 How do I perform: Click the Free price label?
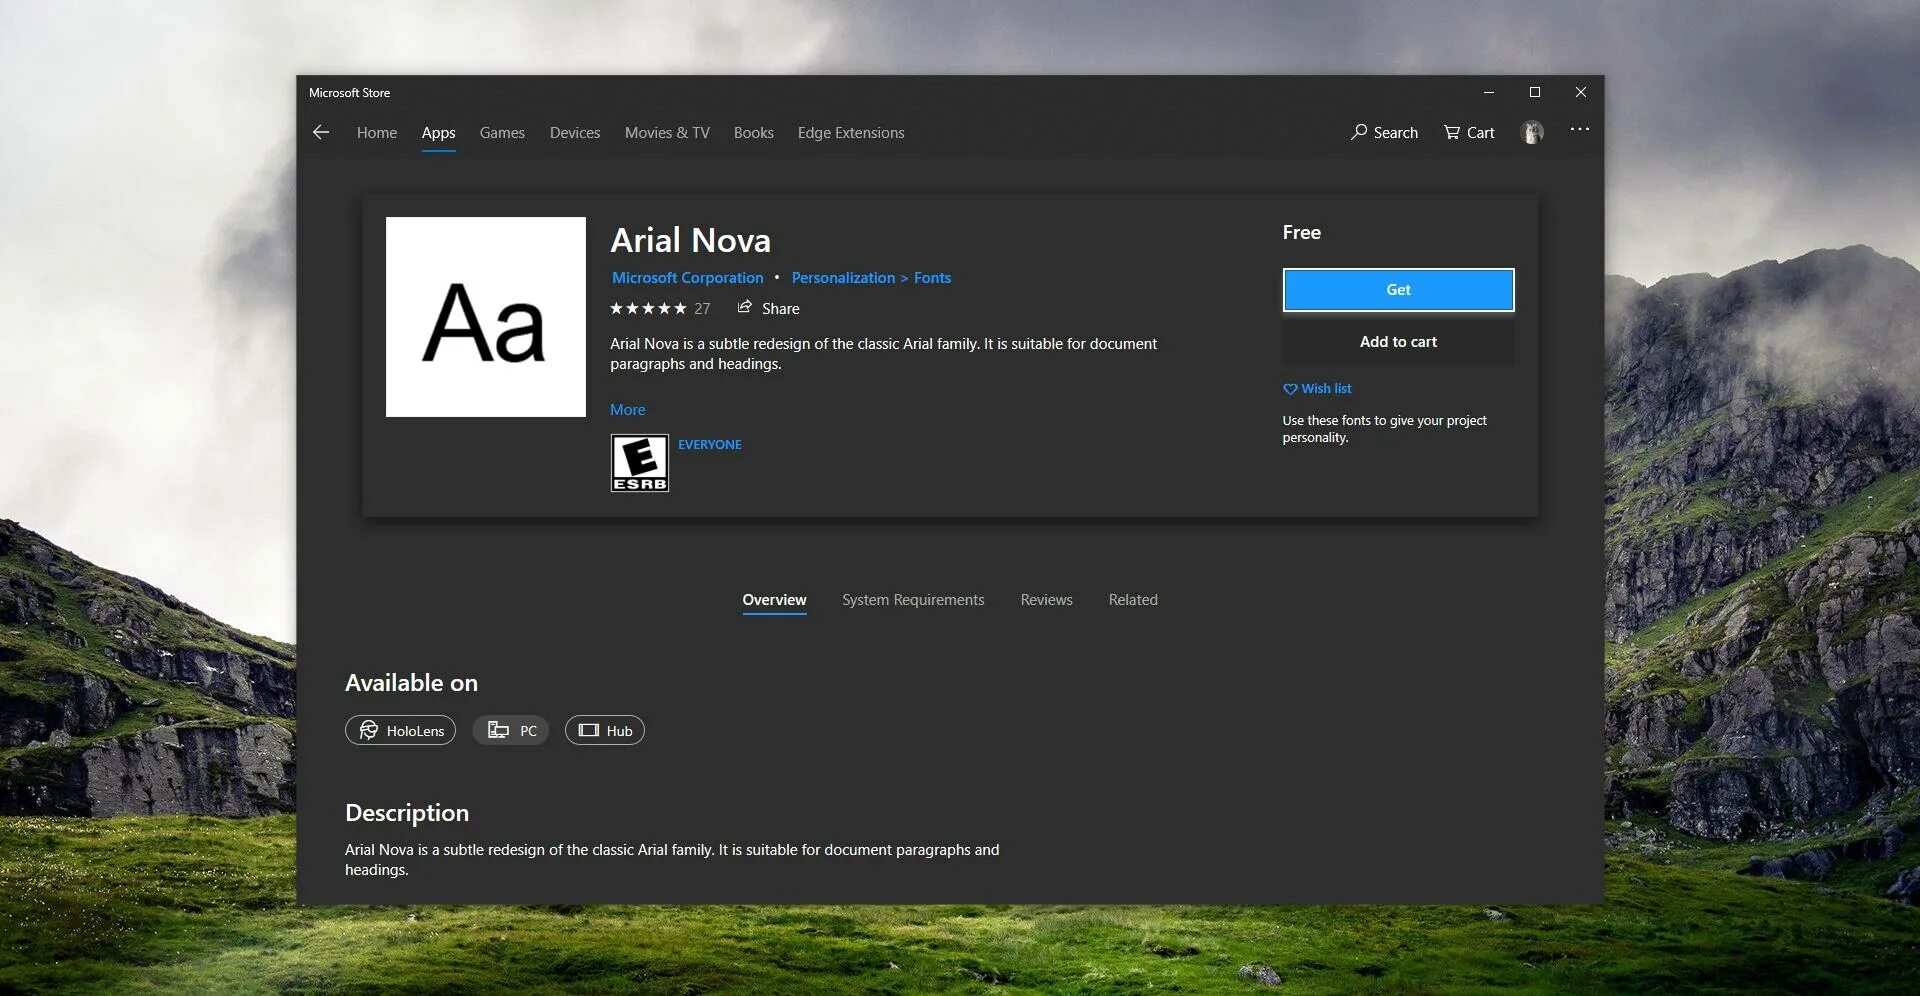(x=1301, y=232)
